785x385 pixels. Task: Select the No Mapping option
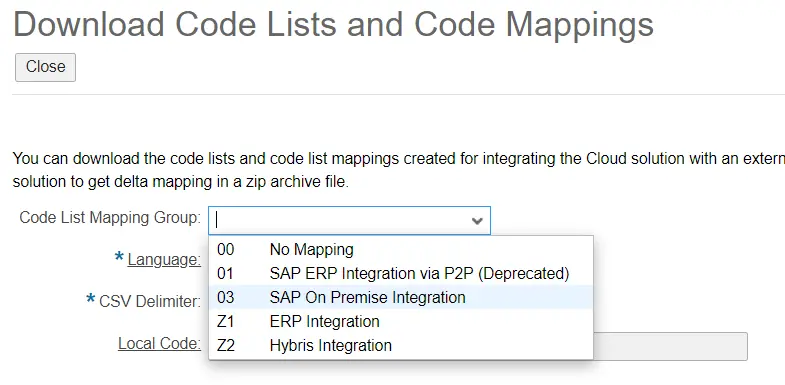401,249
